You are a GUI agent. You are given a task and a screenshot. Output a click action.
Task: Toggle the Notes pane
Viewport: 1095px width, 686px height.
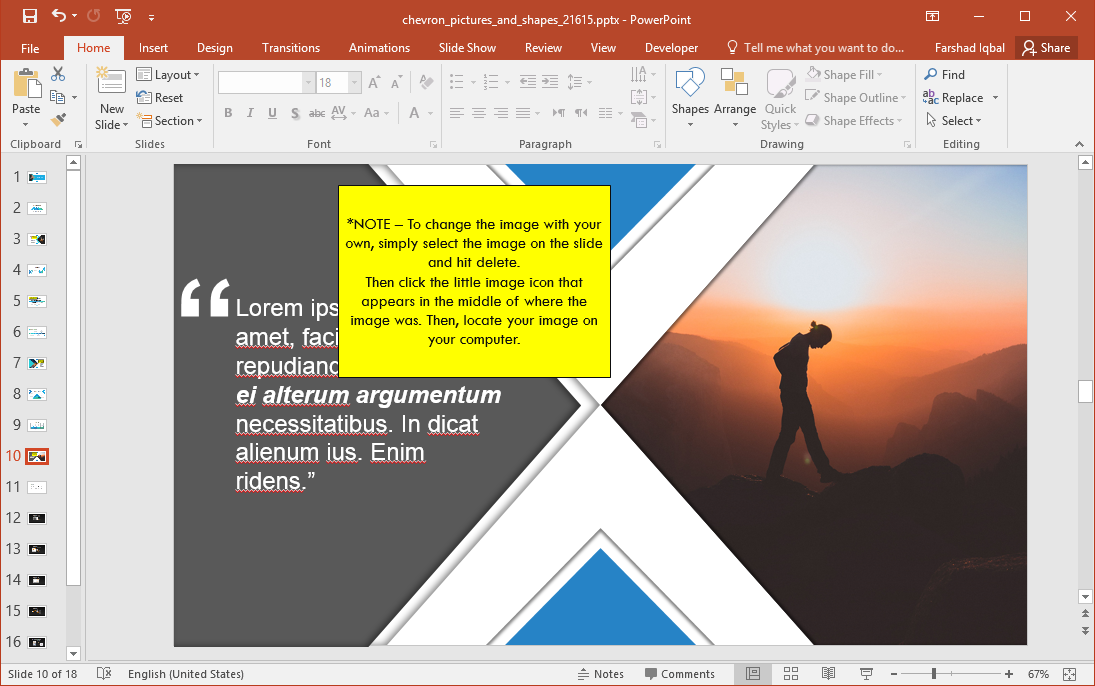point(600,674)
